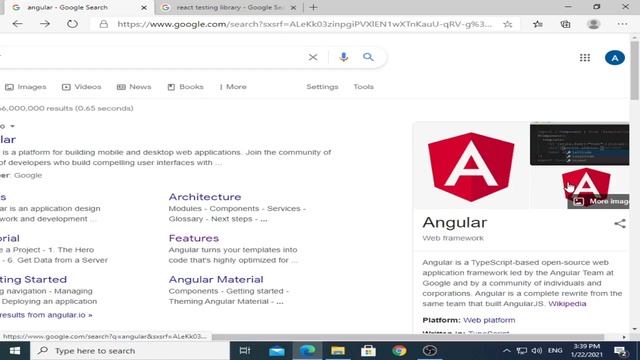Switch to Books search results
Image resolution: width=640 pixels, height=360 pixels.
point(185,87)
